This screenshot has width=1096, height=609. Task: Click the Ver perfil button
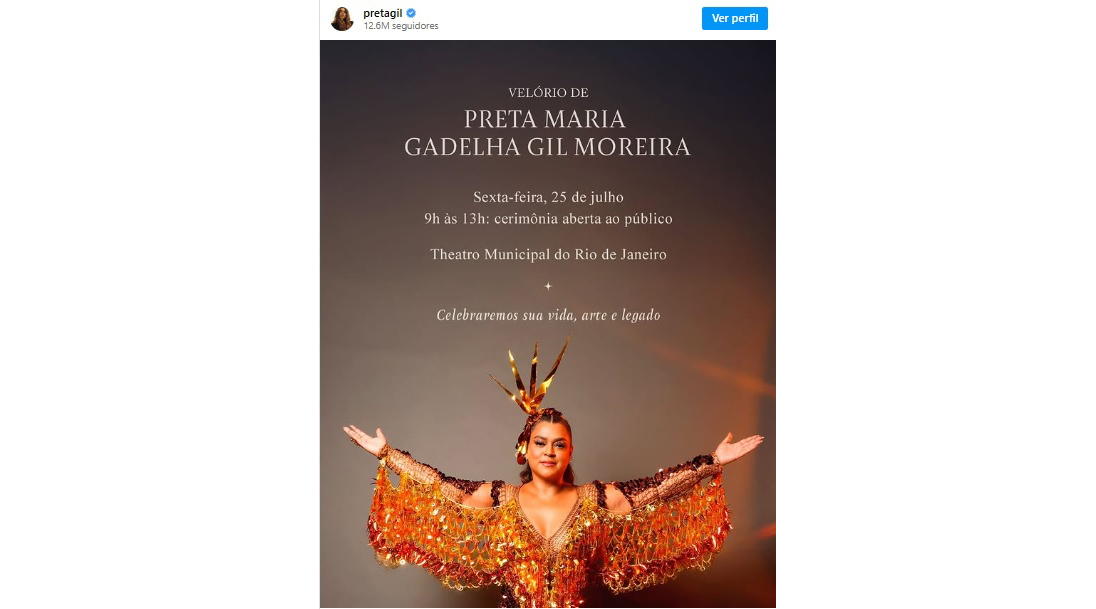[735, 18]
